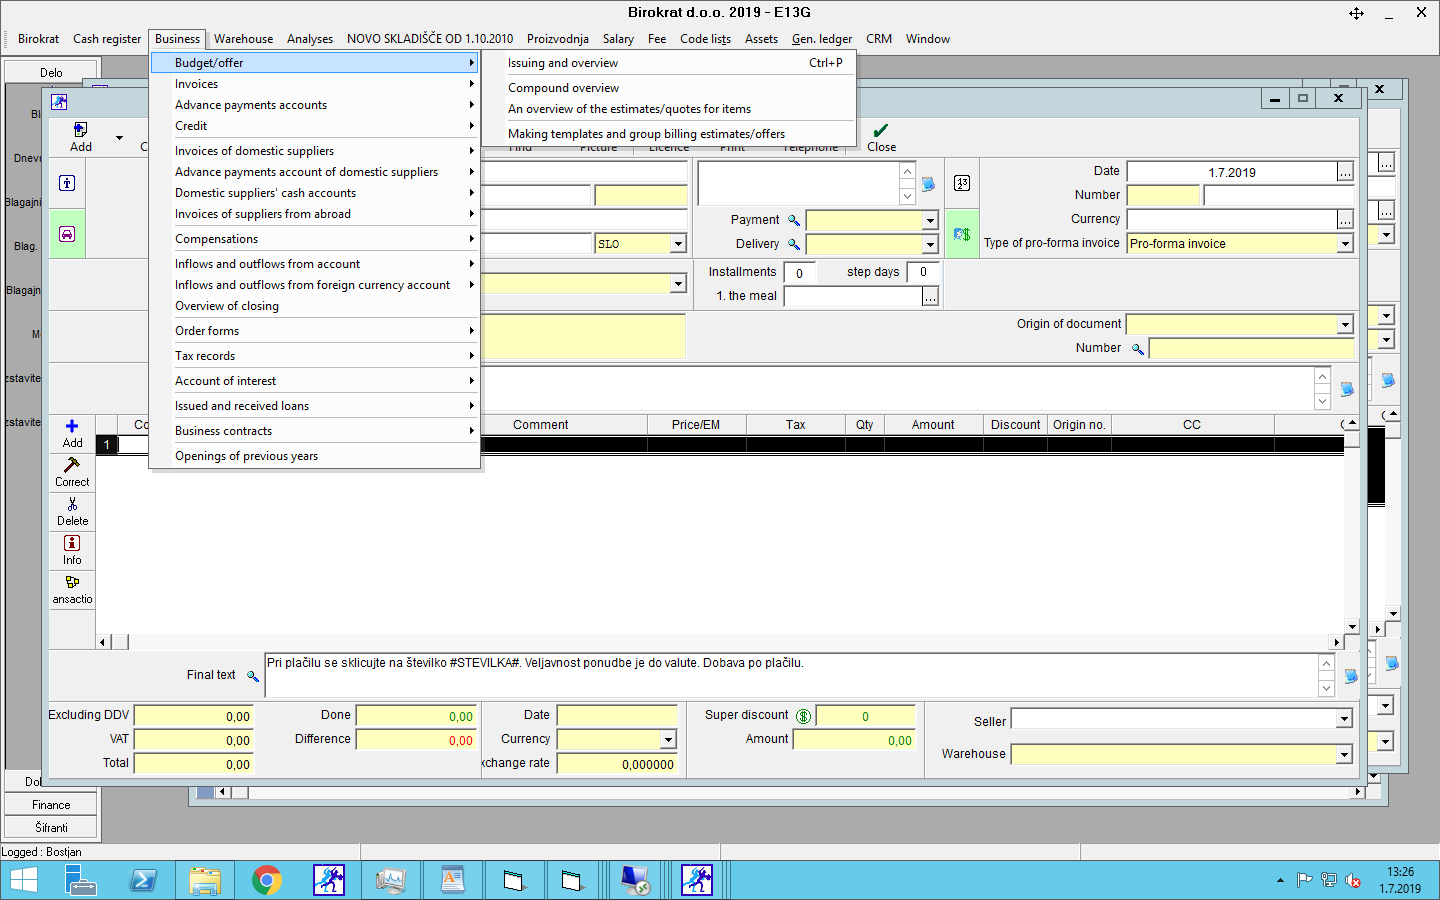
Task: Click the Exchange rate field
Action: (617, 764)
